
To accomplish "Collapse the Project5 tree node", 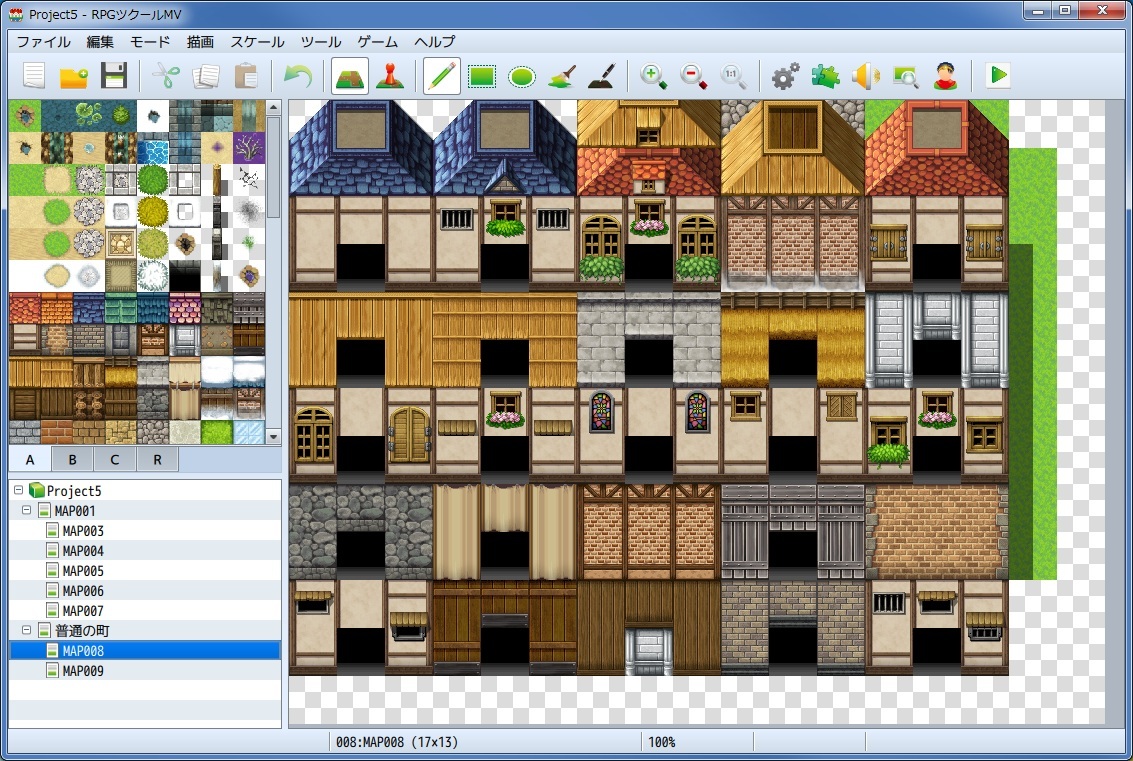I will coord(19,491).
